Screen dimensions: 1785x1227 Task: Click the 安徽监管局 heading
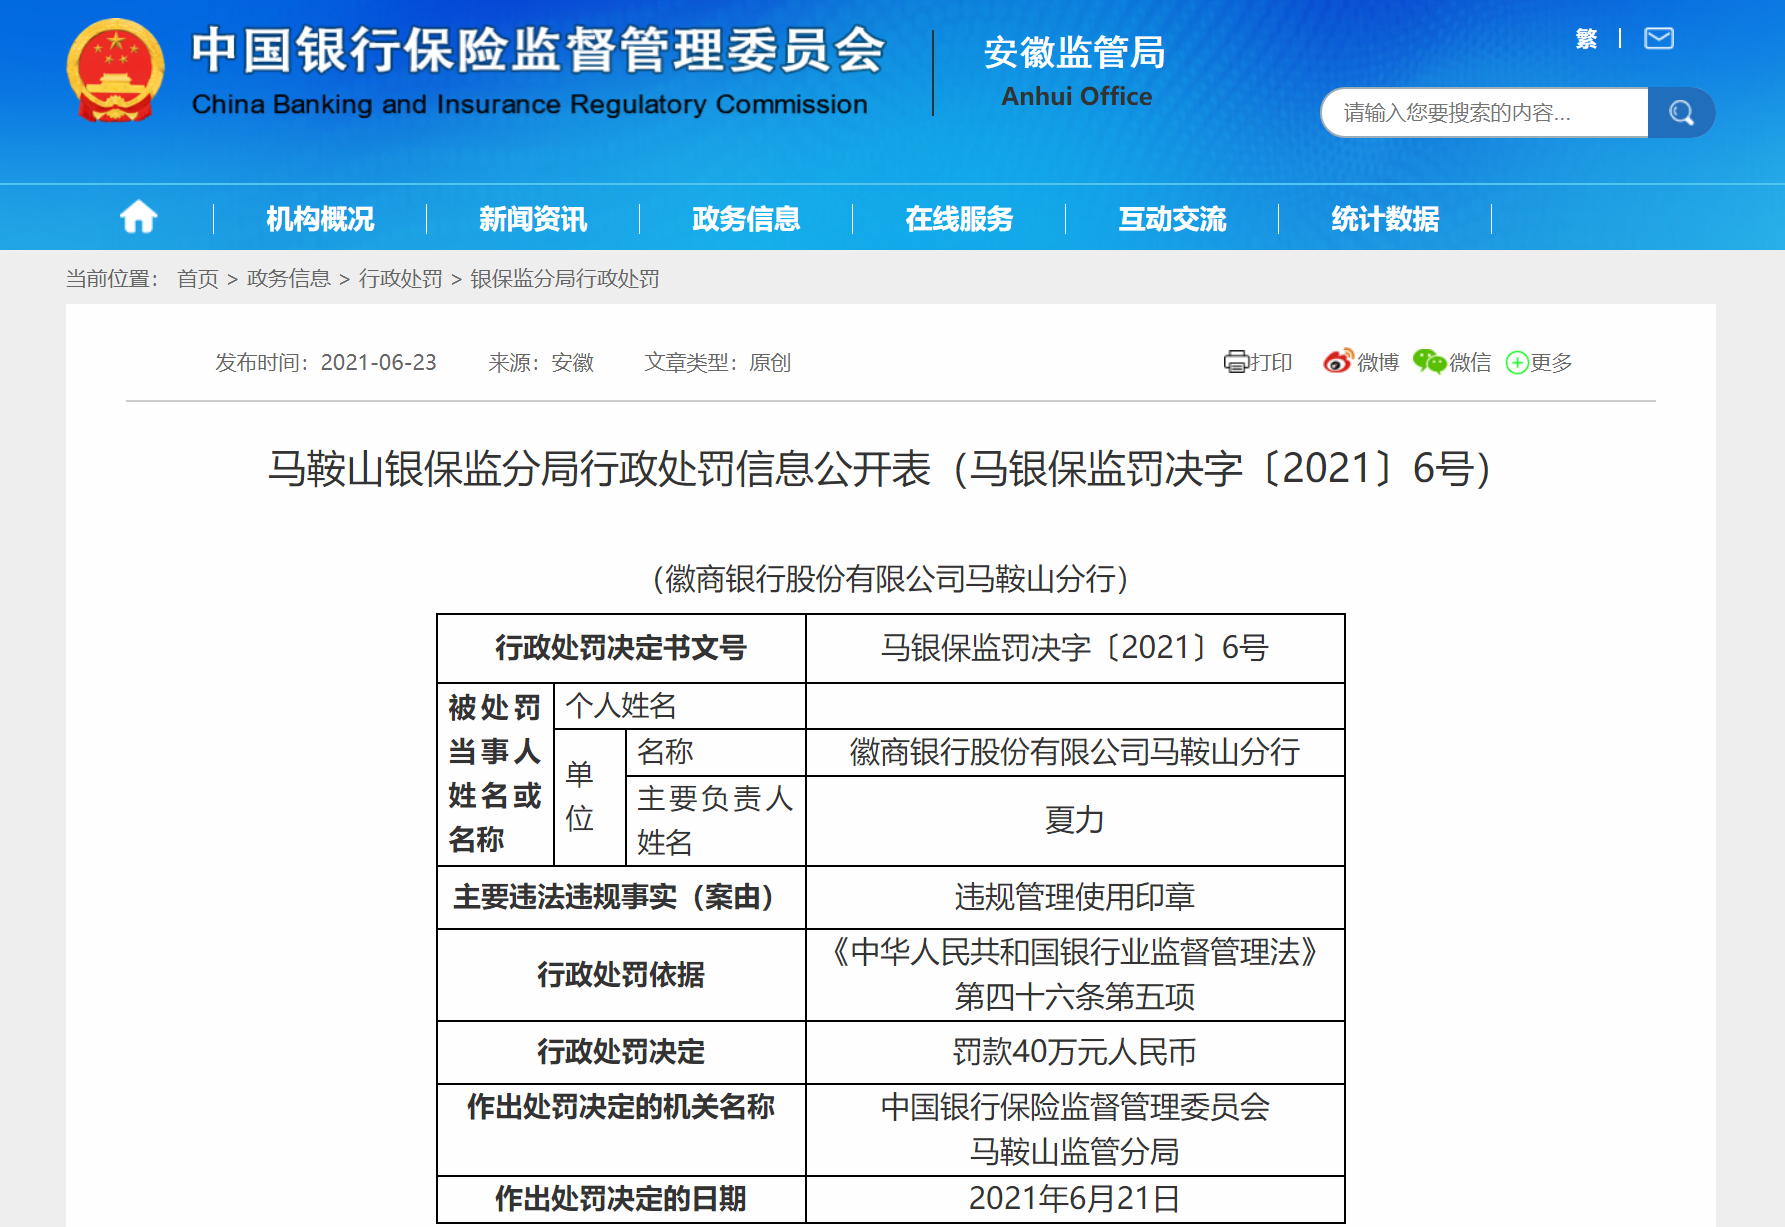1075,53
